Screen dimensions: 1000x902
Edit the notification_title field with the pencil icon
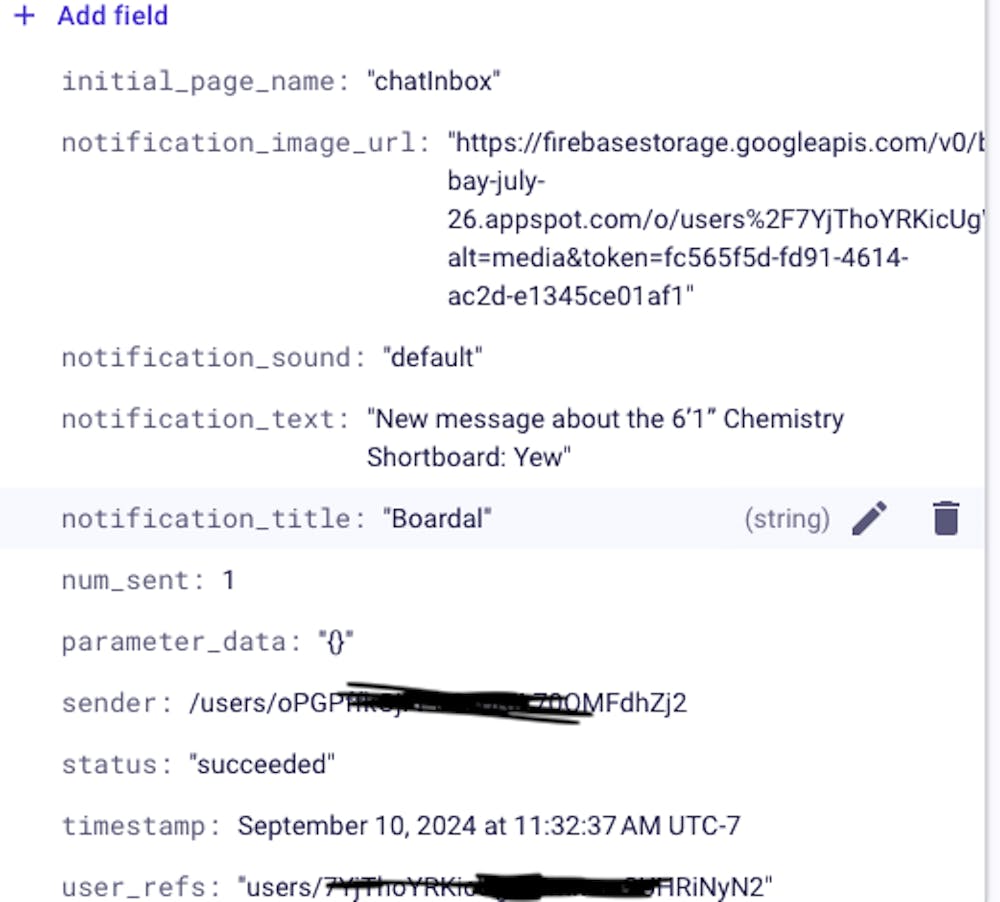coord(869,518)
